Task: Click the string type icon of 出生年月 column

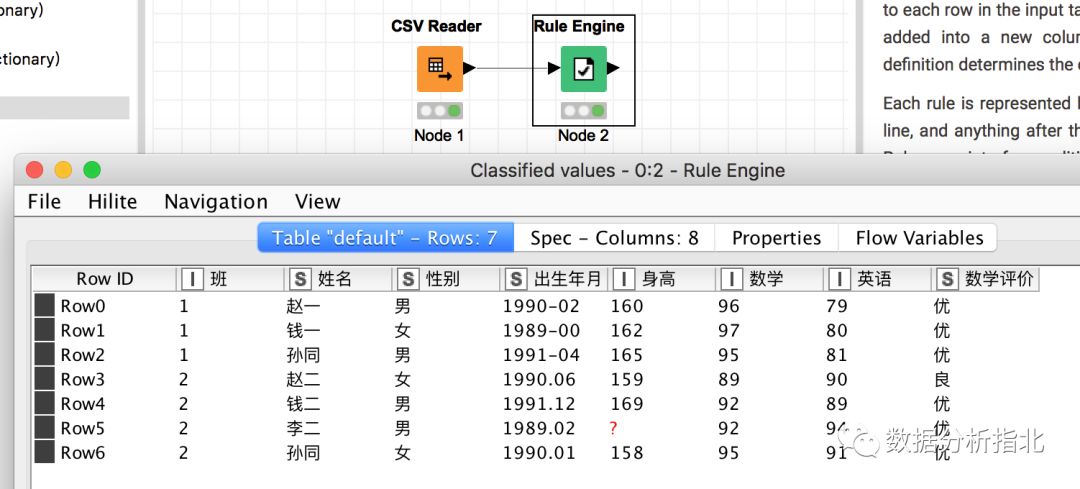Action: (516, 279)
